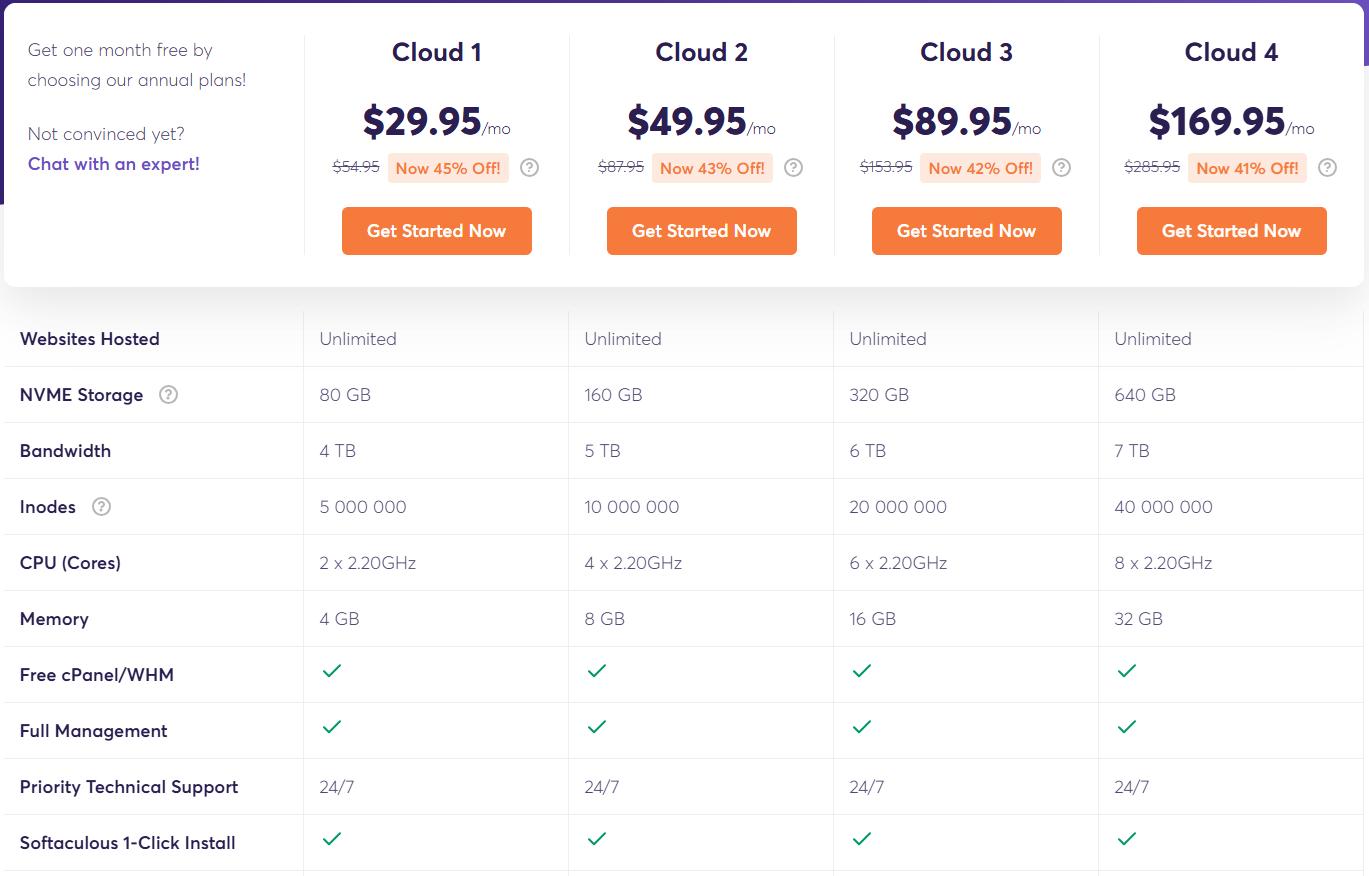The width and height of the screenshot is (1369, 876).
Task: Click the green checkmark for Cloud 1 Free cPanel/WHM
Action: (332, 673)
